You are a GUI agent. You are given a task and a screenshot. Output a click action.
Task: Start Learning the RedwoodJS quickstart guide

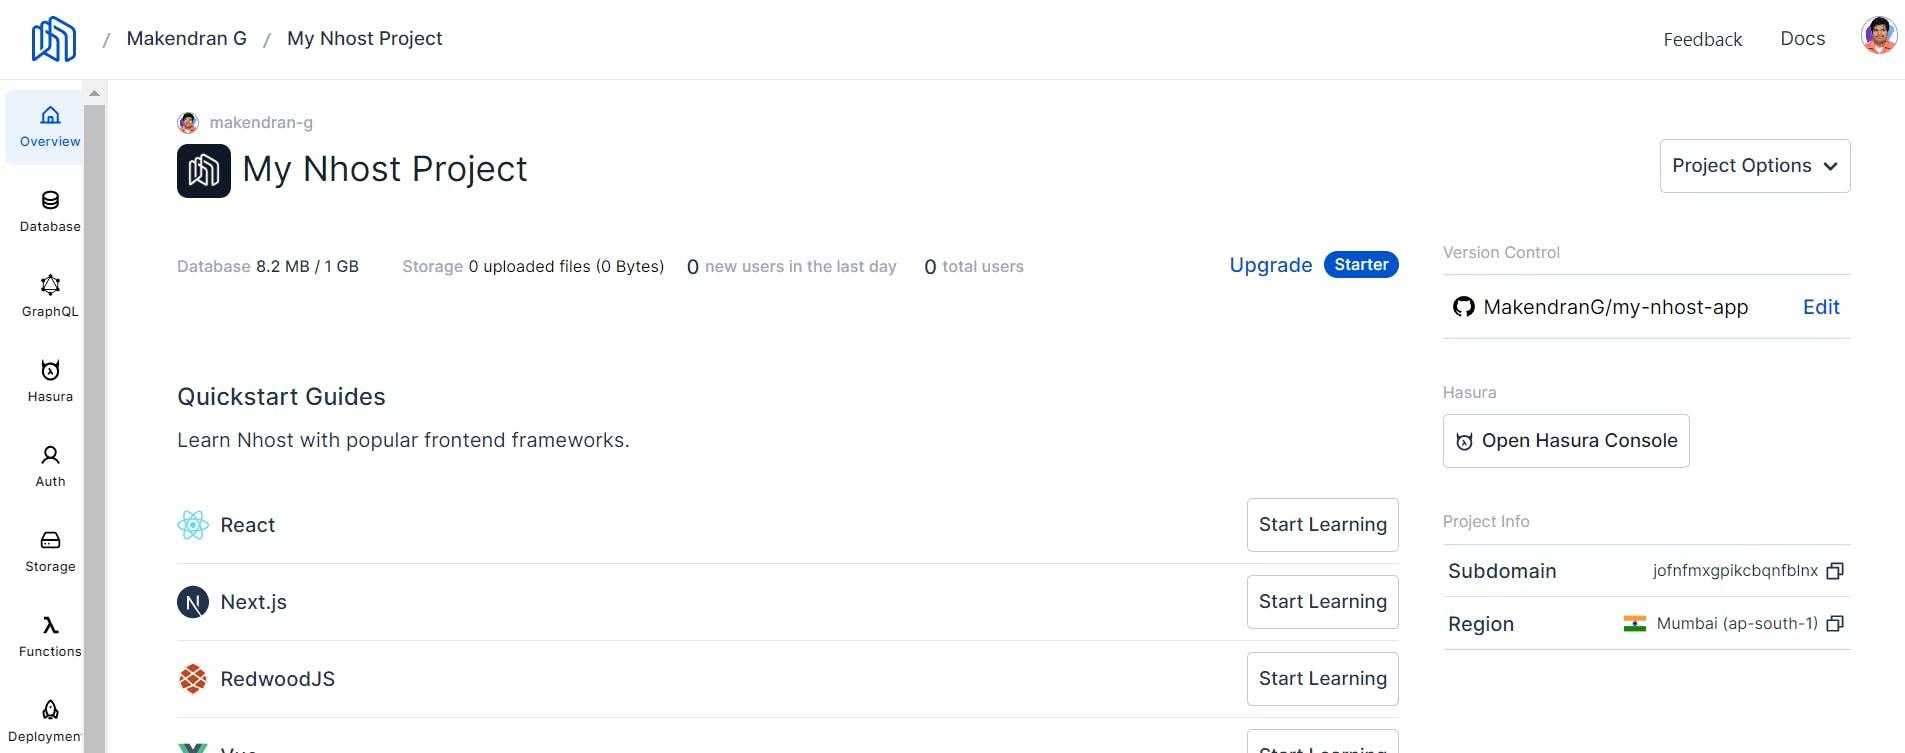coord(1322,679)
